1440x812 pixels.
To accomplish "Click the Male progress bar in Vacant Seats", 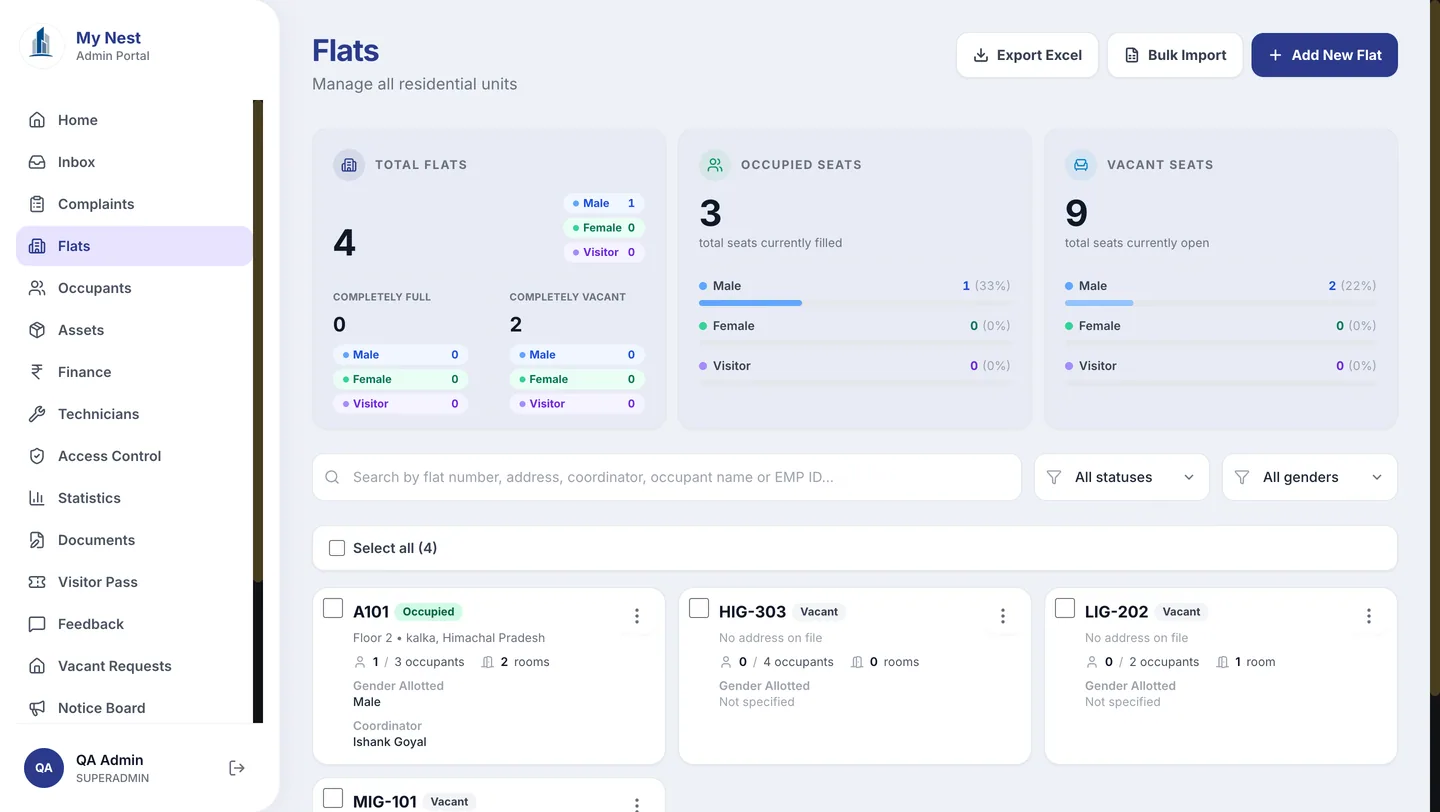I will (1221, 303).
